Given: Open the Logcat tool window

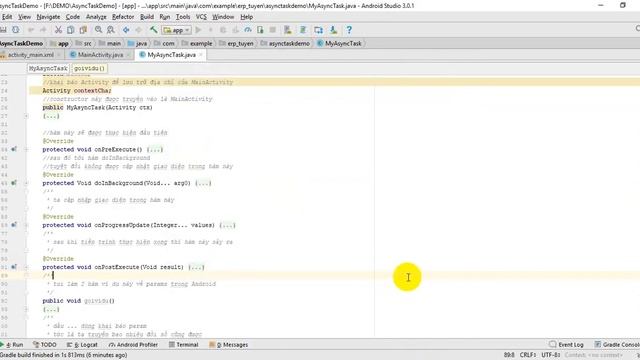Looking at the screenshot, I should point(82,344).
